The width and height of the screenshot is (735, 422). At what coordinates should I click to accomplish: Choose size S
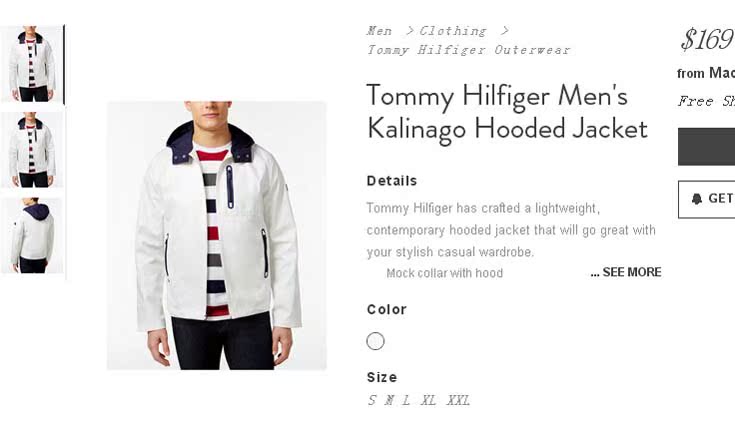click(372, 400)
